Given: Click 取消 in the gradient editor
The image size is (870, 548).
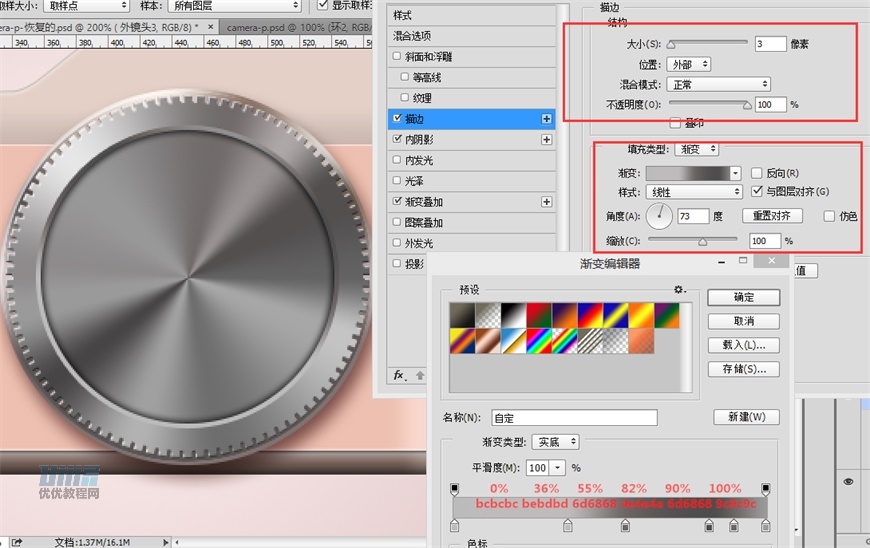Looking at the screenshot, I should point(743,321).
